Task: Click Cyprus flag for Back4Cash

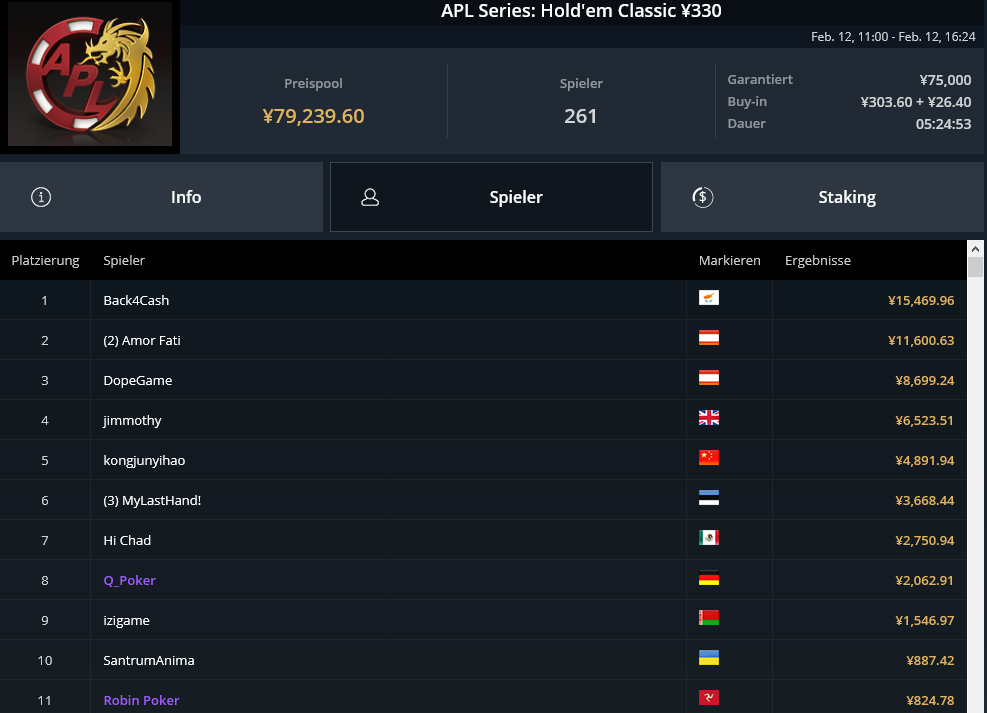Action: click(x=709, y=298)
